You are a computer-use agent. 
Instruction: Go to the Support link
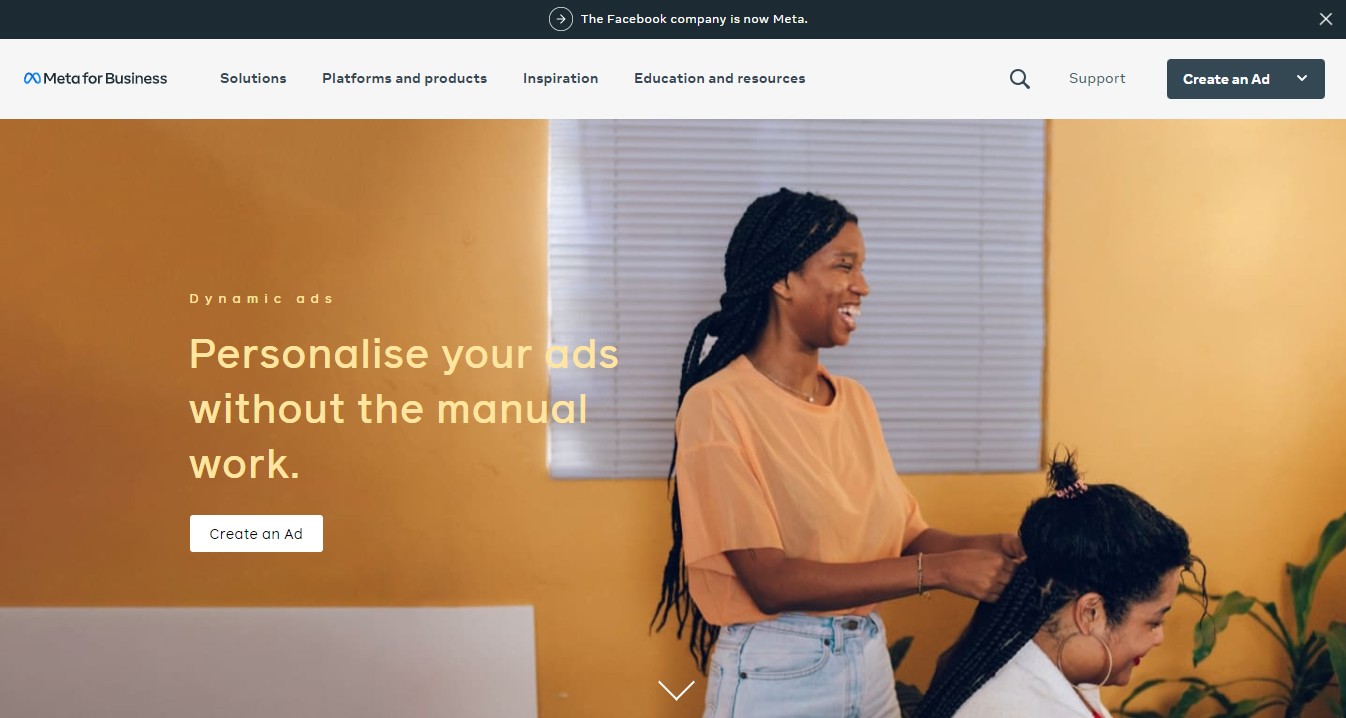(1097, 78)
